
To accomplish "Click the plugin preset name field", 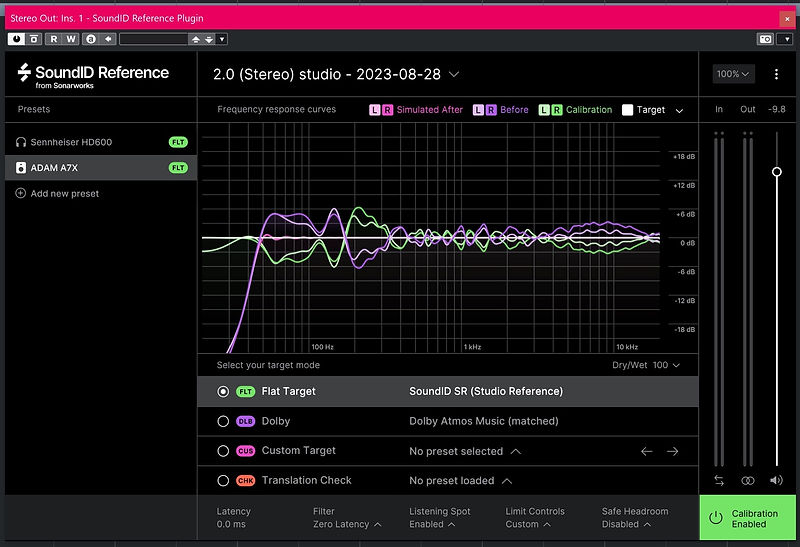I will (154, 39).
